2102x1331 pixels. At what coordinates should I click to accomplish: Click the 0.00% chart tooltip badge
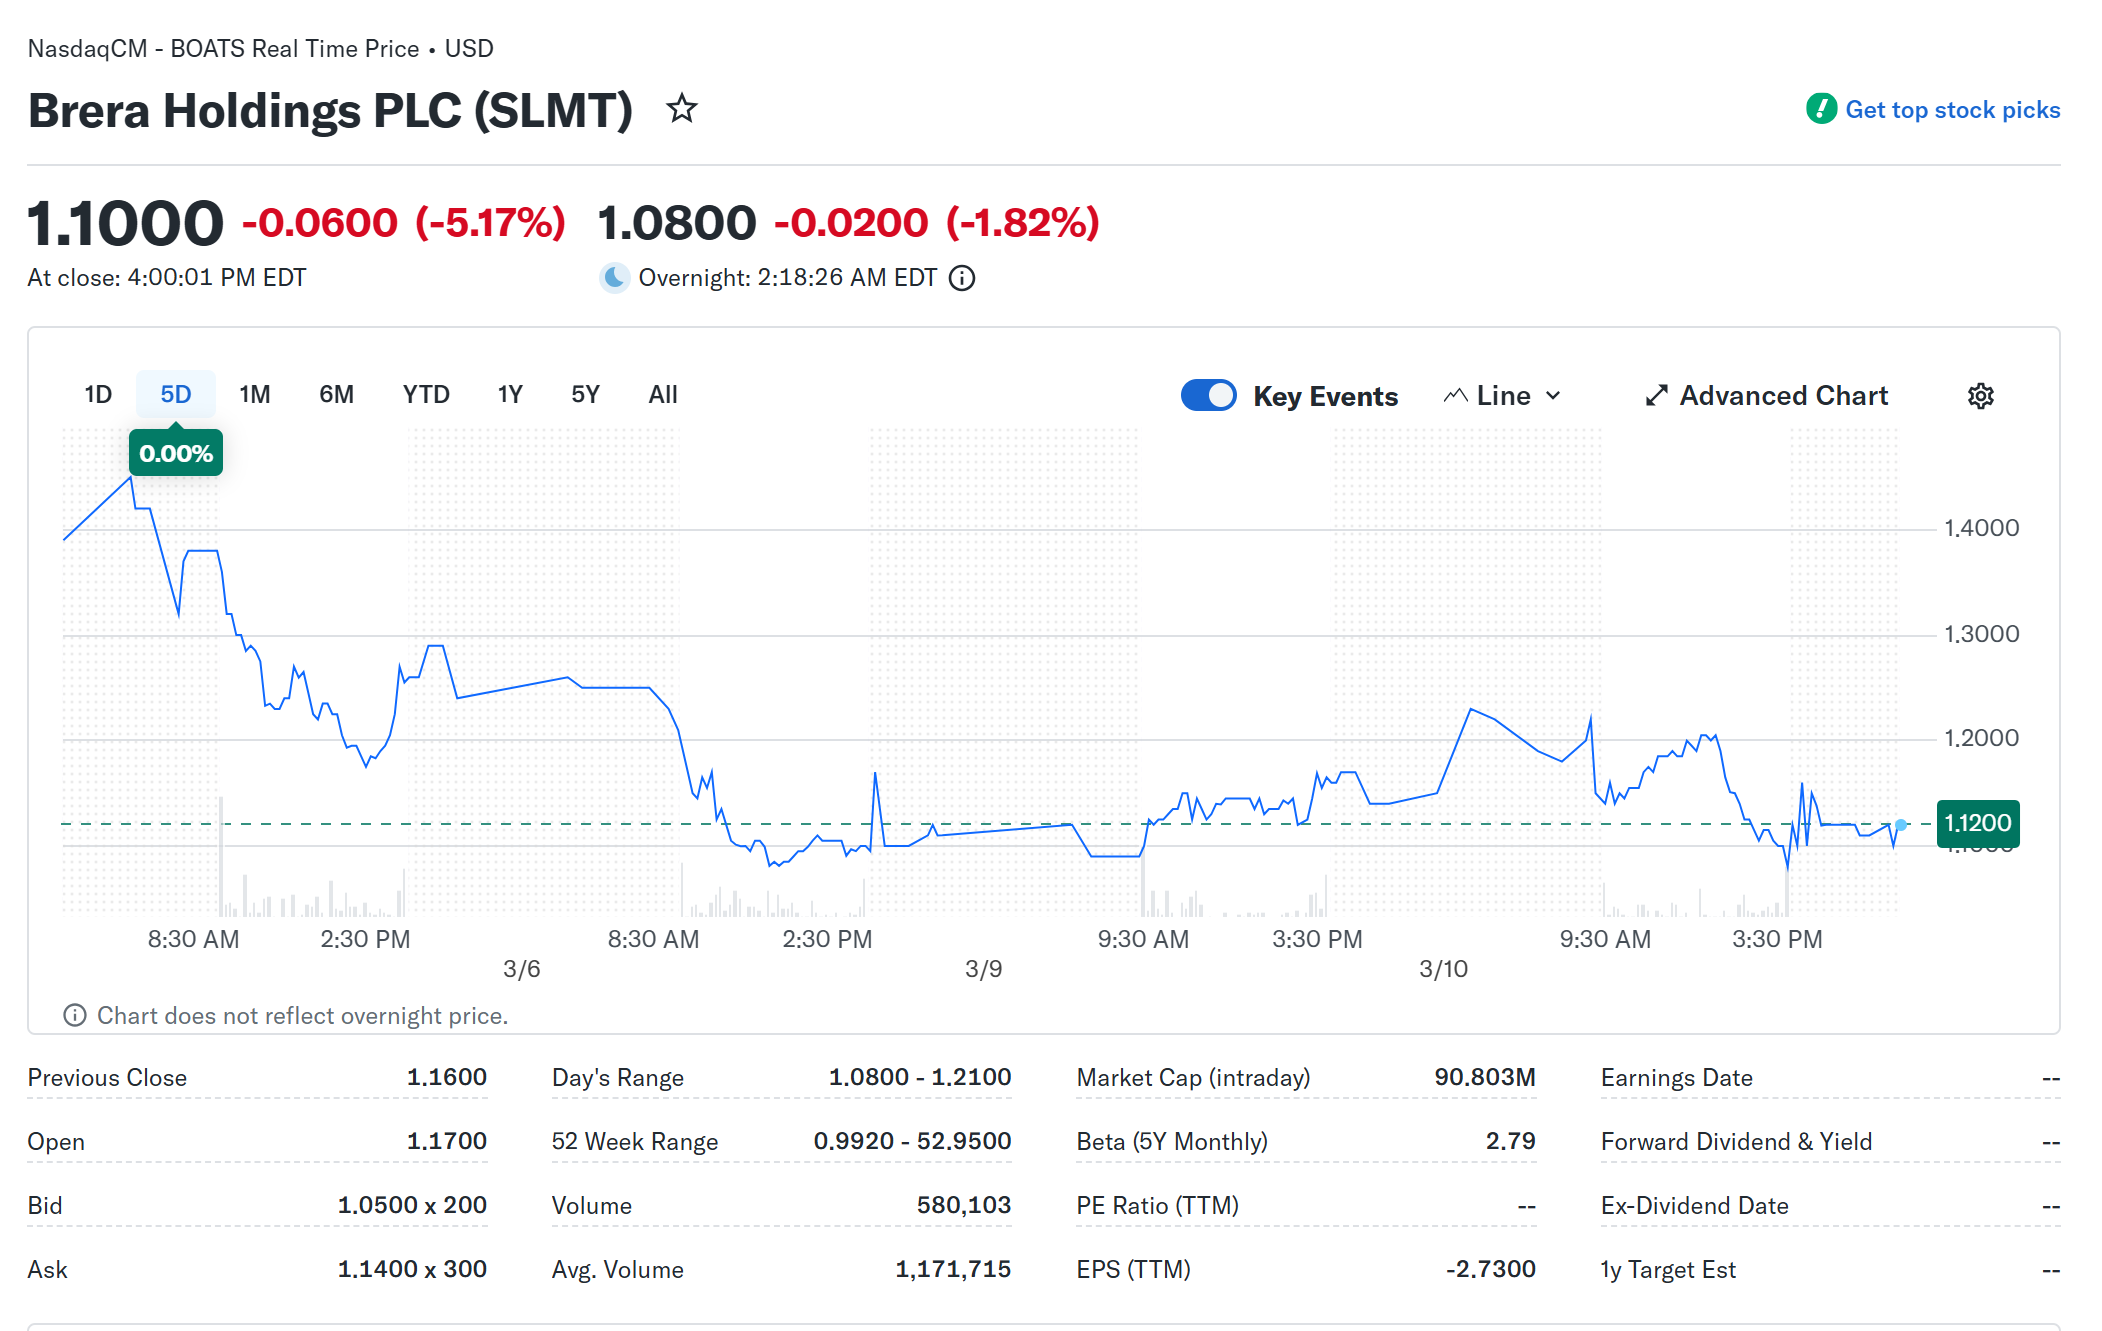point(176,454)
